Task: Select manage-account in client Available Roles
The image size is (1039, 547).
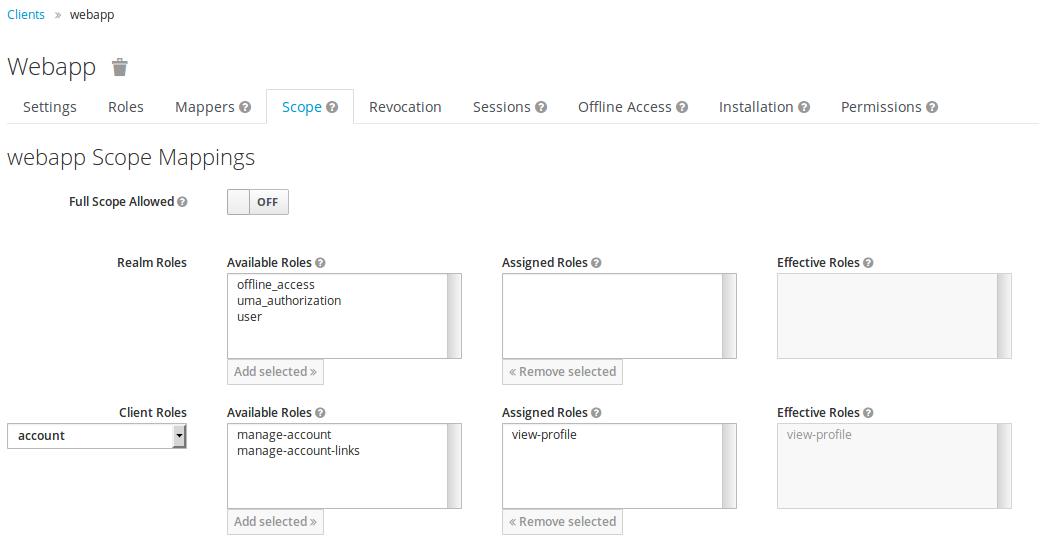Action: tap(284, 434)
